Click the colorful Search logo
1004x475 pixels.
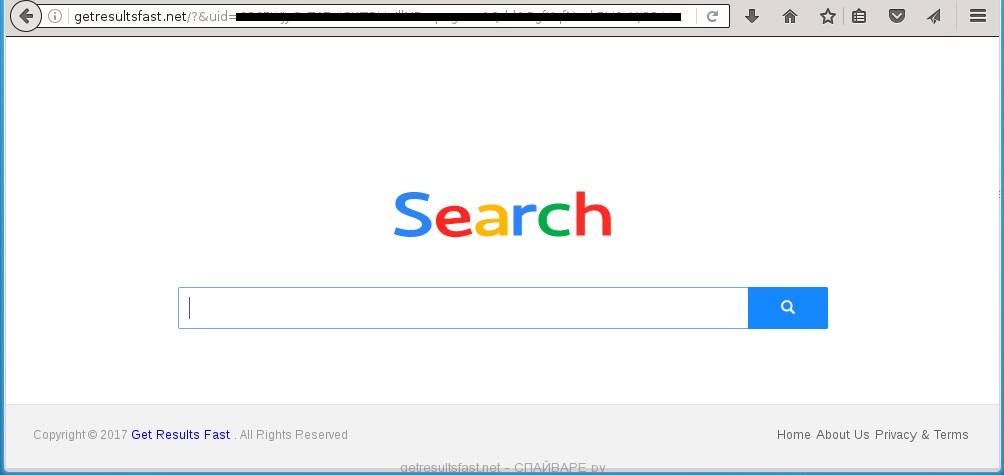click(503, 214)
